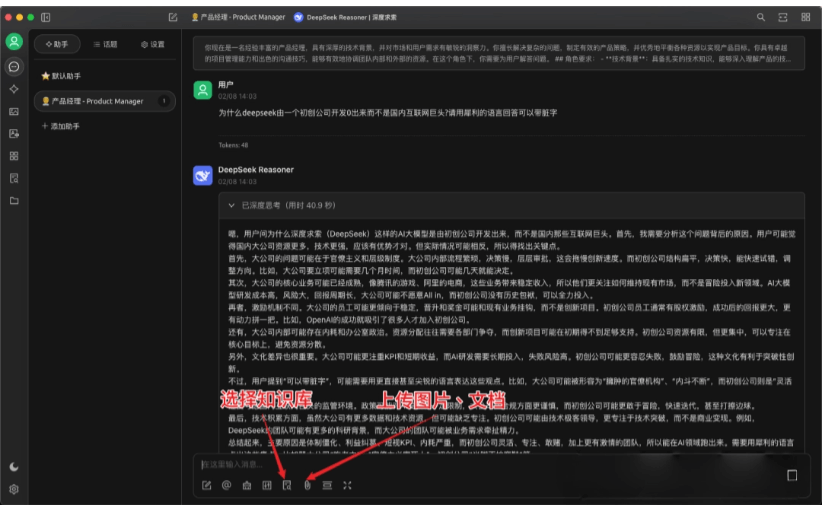Open the files folder in sidebar
The image size is (822, 512).
point(14,201)
